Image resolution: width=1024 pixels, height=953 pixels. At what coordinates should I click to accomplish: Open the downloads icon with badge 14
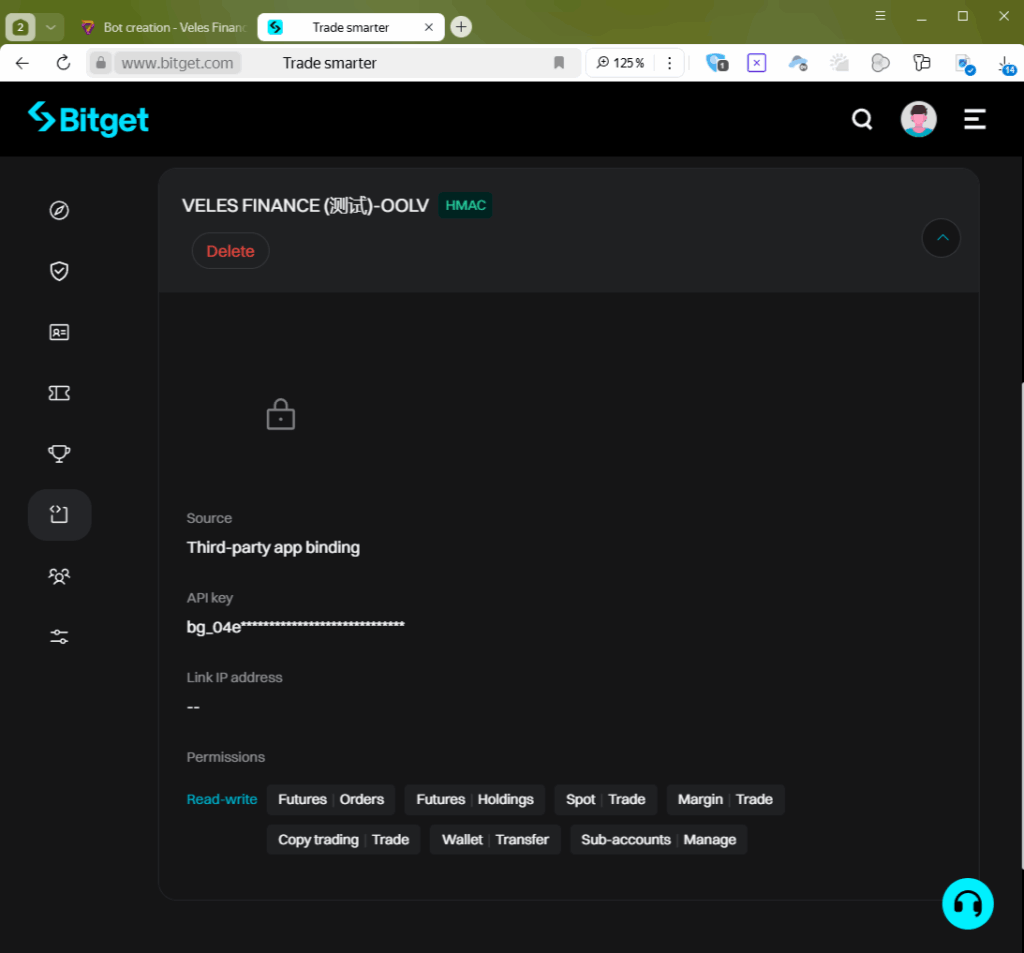click(x=1006, y=64)
